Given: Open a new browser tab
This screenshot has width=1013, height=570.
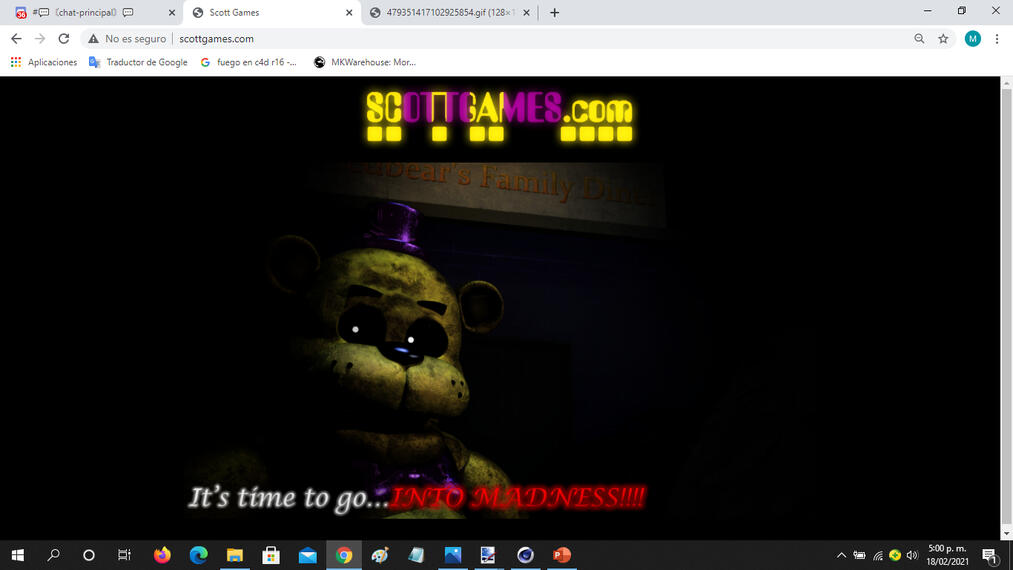Looking at the screenshot, I should (554, 12).
